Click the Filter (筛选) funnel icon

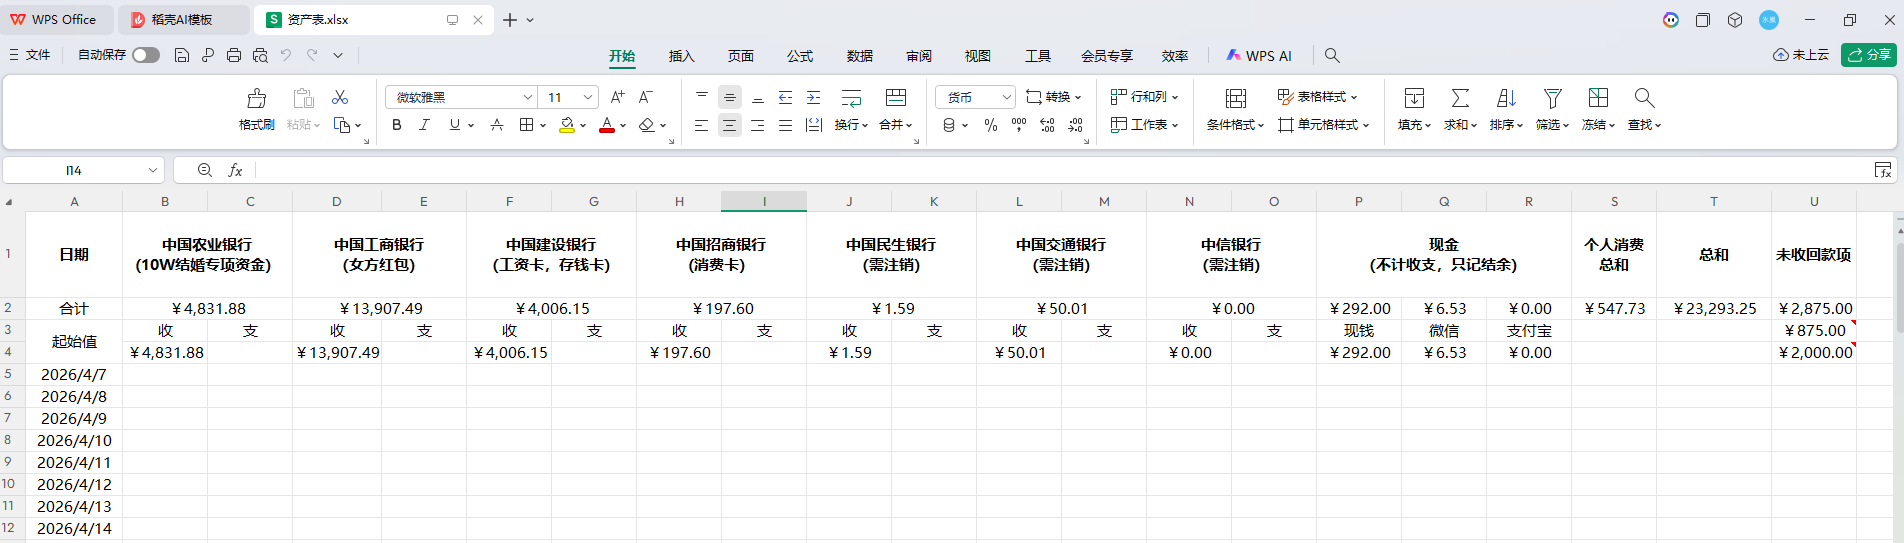tap(1552, 98)
